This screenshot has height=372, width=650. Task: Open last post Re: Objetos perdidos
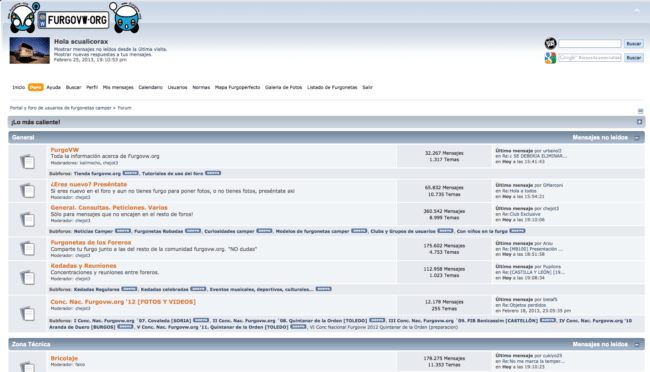(524, 305)
